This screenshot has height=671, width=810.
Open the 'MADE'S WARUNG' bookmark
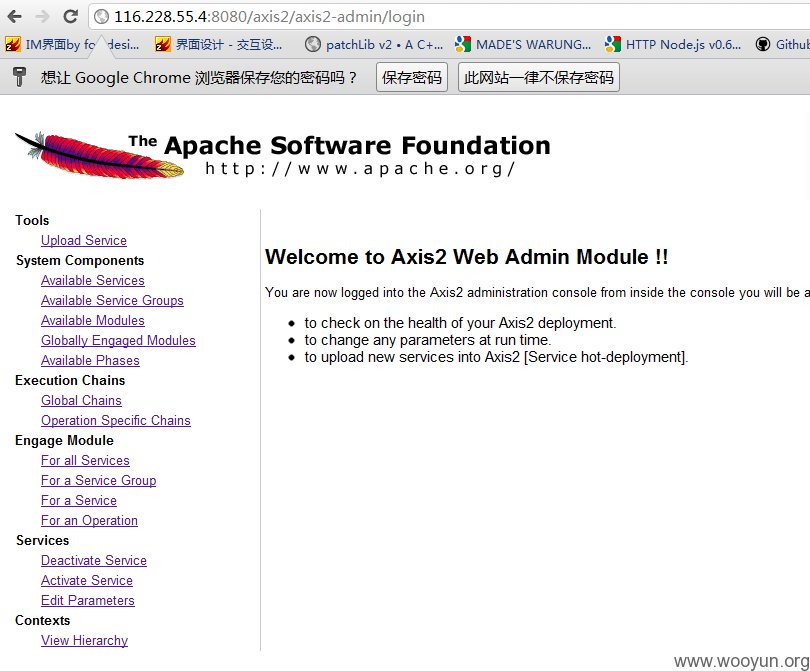coord(523,44)
